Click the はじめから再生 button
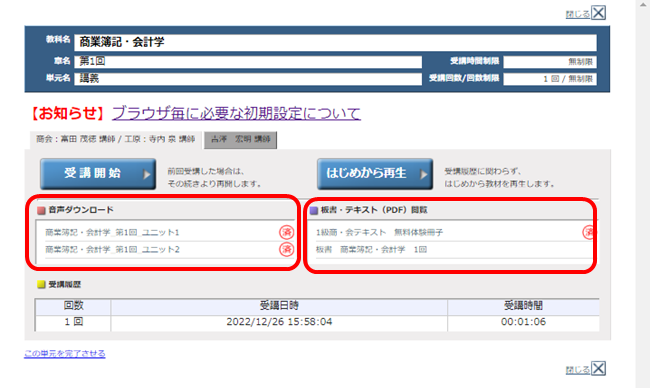Screen dimensions: 650x388 pos(375,174)
